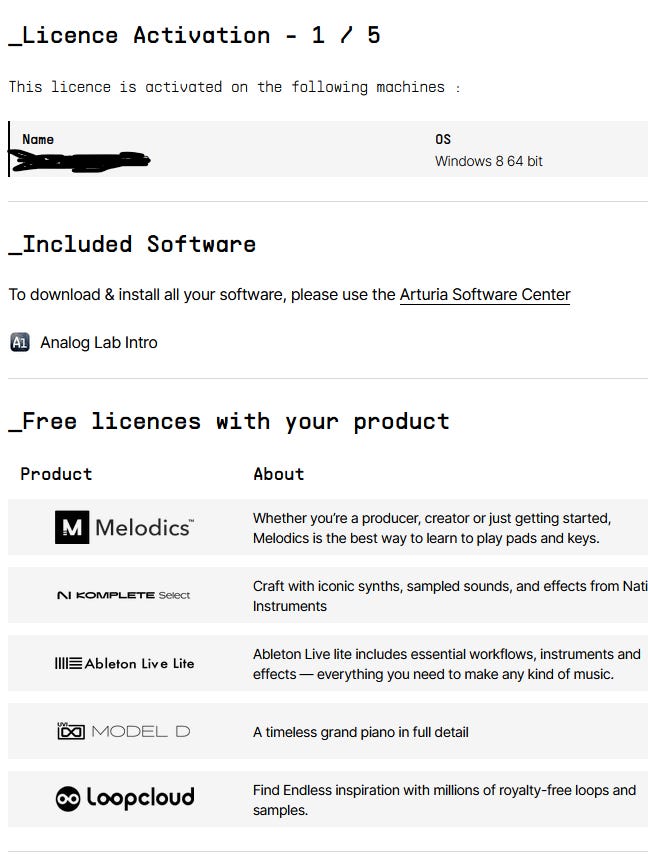Click the Melodics logo

click(125, 527)
